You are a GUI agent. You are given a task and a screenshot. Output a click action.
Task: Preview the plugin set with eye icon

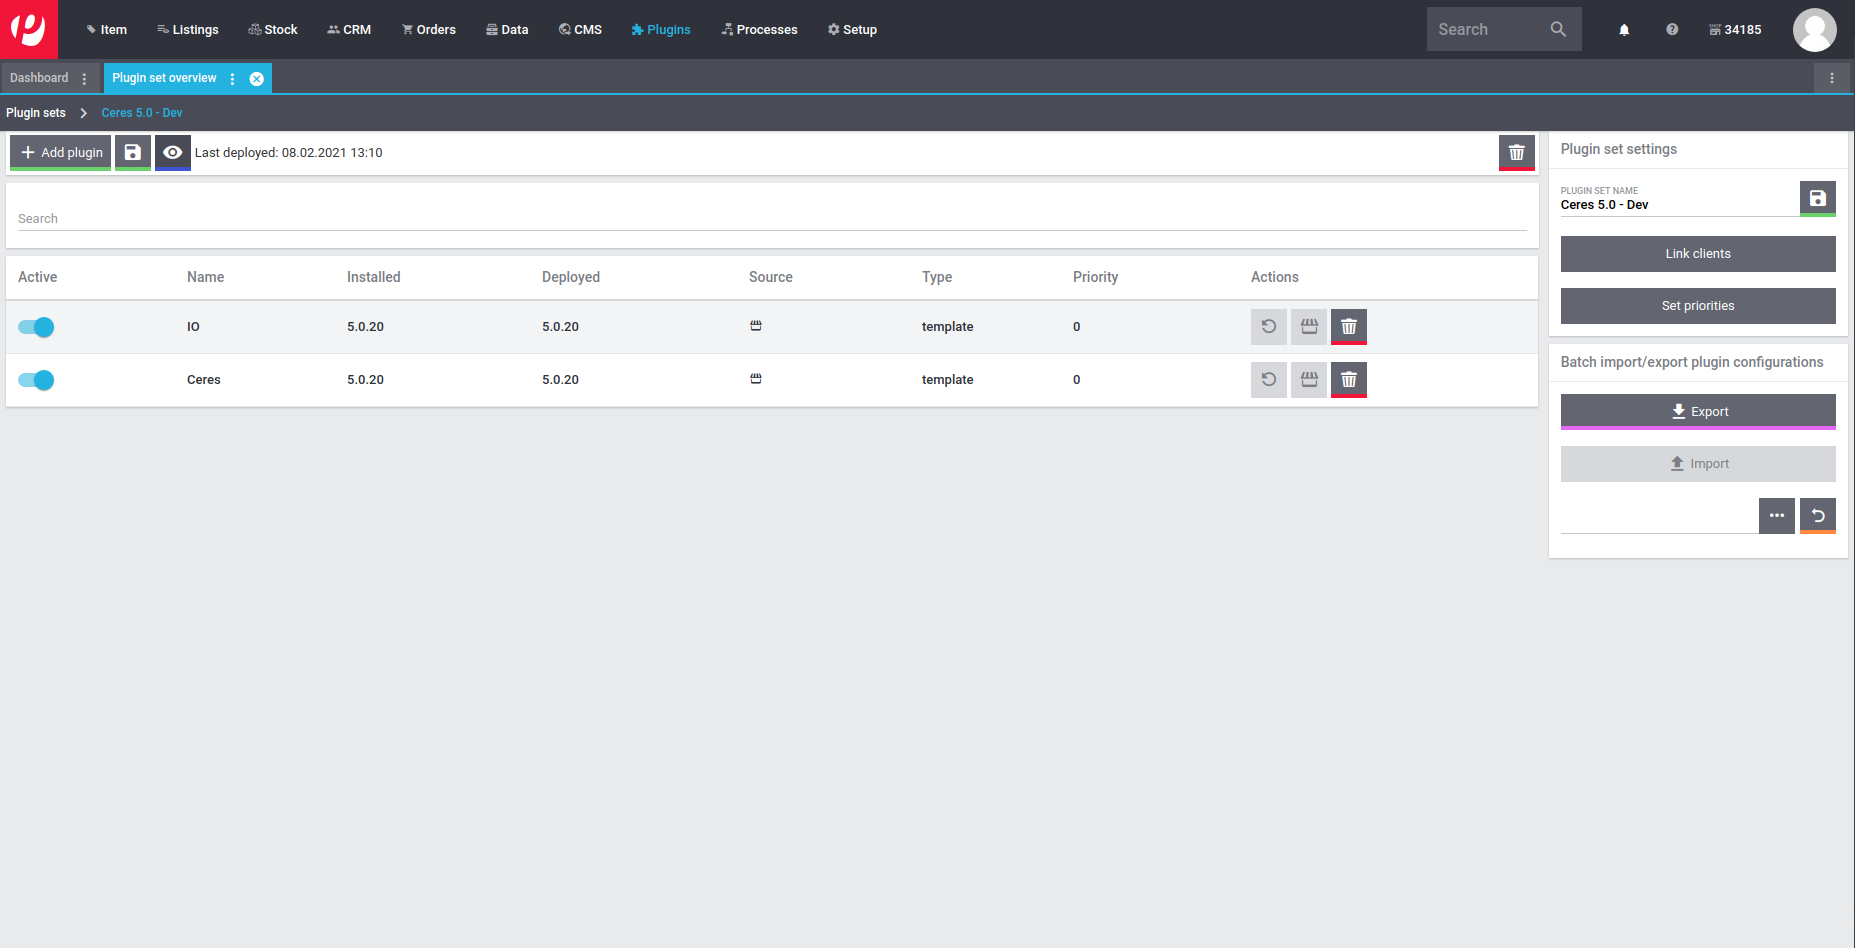pyautogui.click(x=173, y=153)
